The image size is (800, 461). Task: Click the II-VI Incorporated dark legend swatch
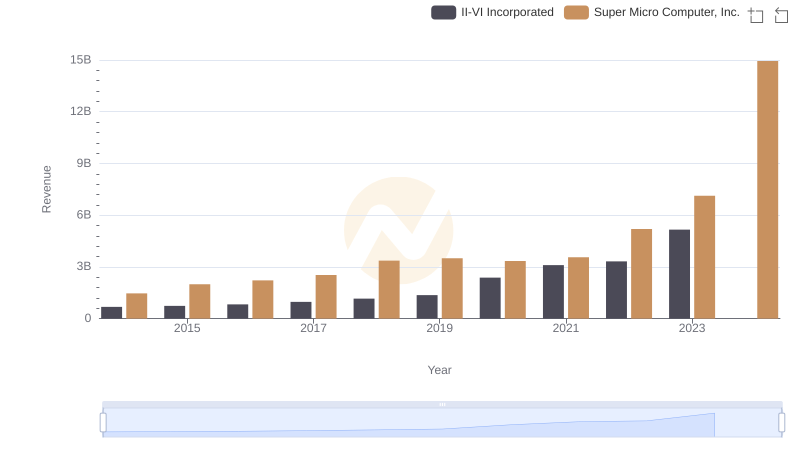[x=443, y=12]
